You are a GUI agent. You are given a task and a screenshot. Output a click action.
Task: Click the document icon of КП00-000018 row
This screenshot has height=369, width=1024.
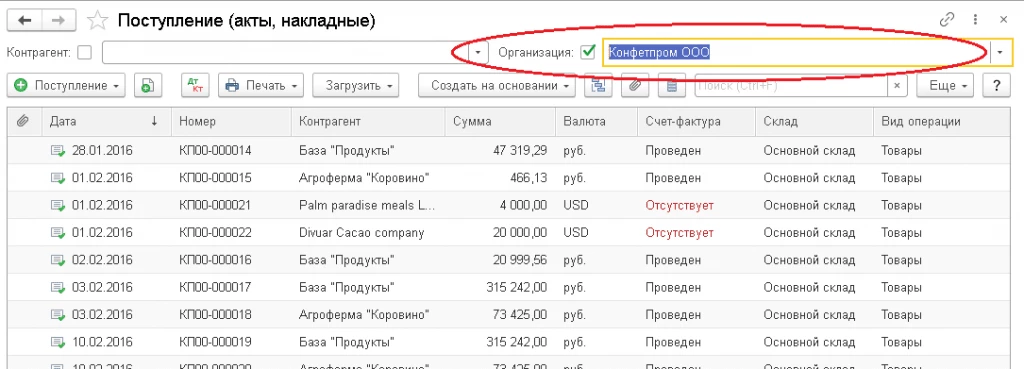[x=59, y=315]
